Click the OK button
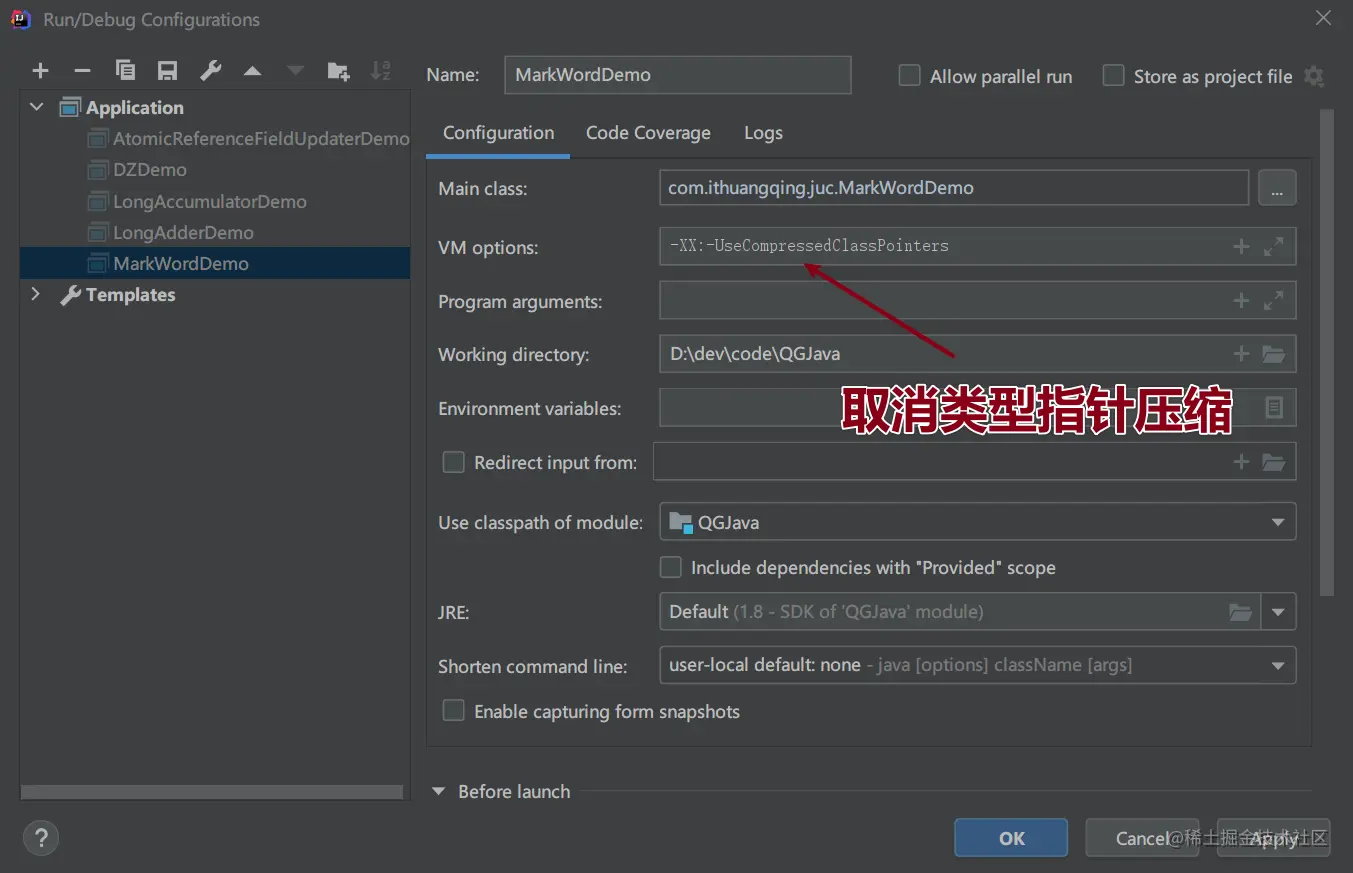This screenshot has width=1353, height=873. pyautogui.click(x=1011, y=838)
